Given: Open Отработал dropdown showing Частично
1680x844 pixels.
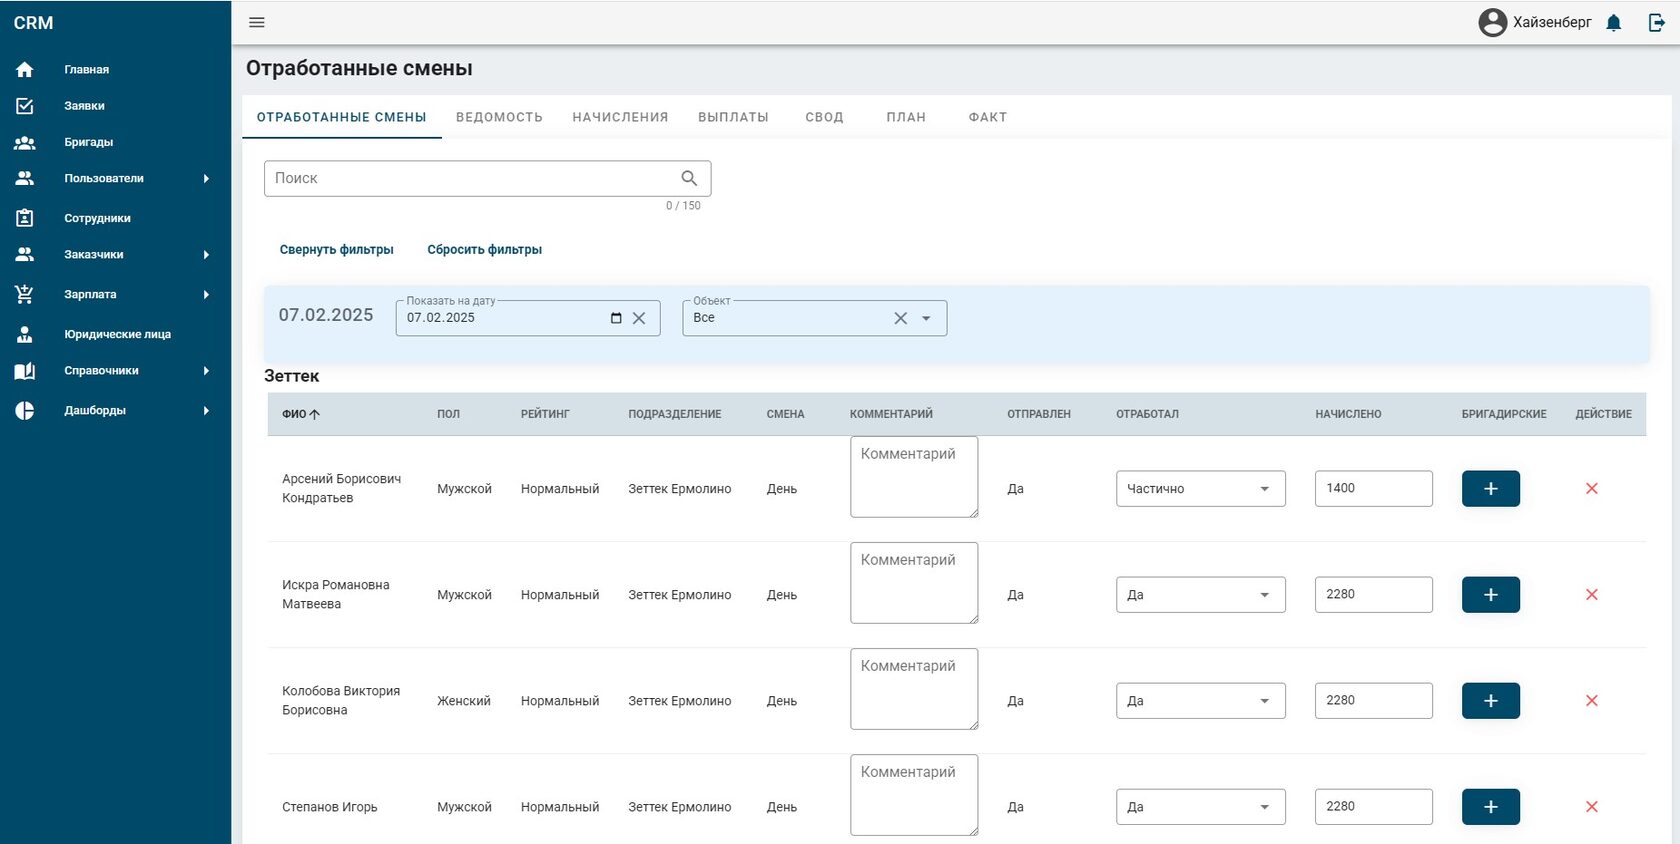Looking at the screenshot, I should (1201, 489).
